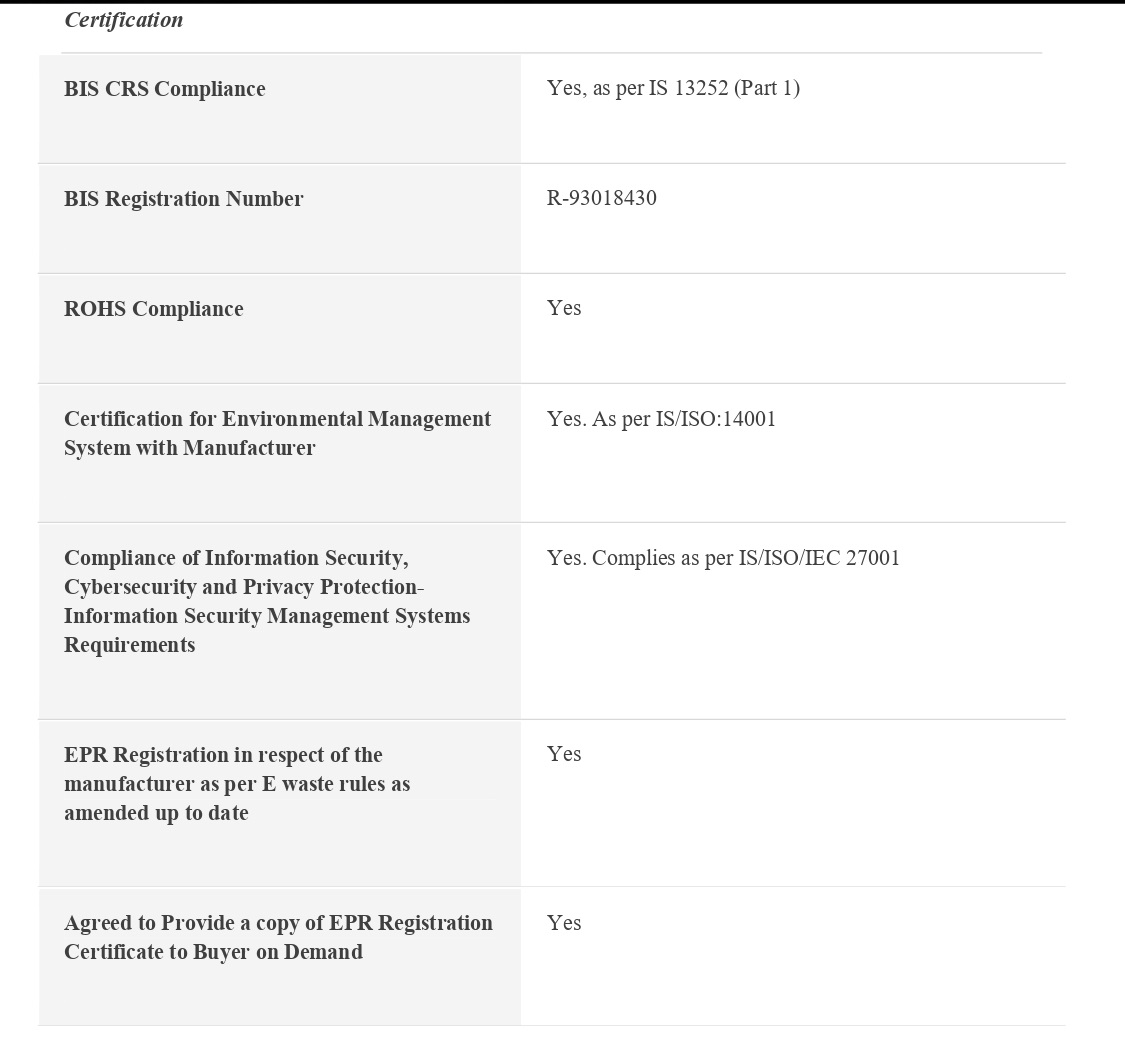Click the 'amended up to date' text line
Image resolution: width=1125 pixels, height=1042 pixels.
coord(156,813)
